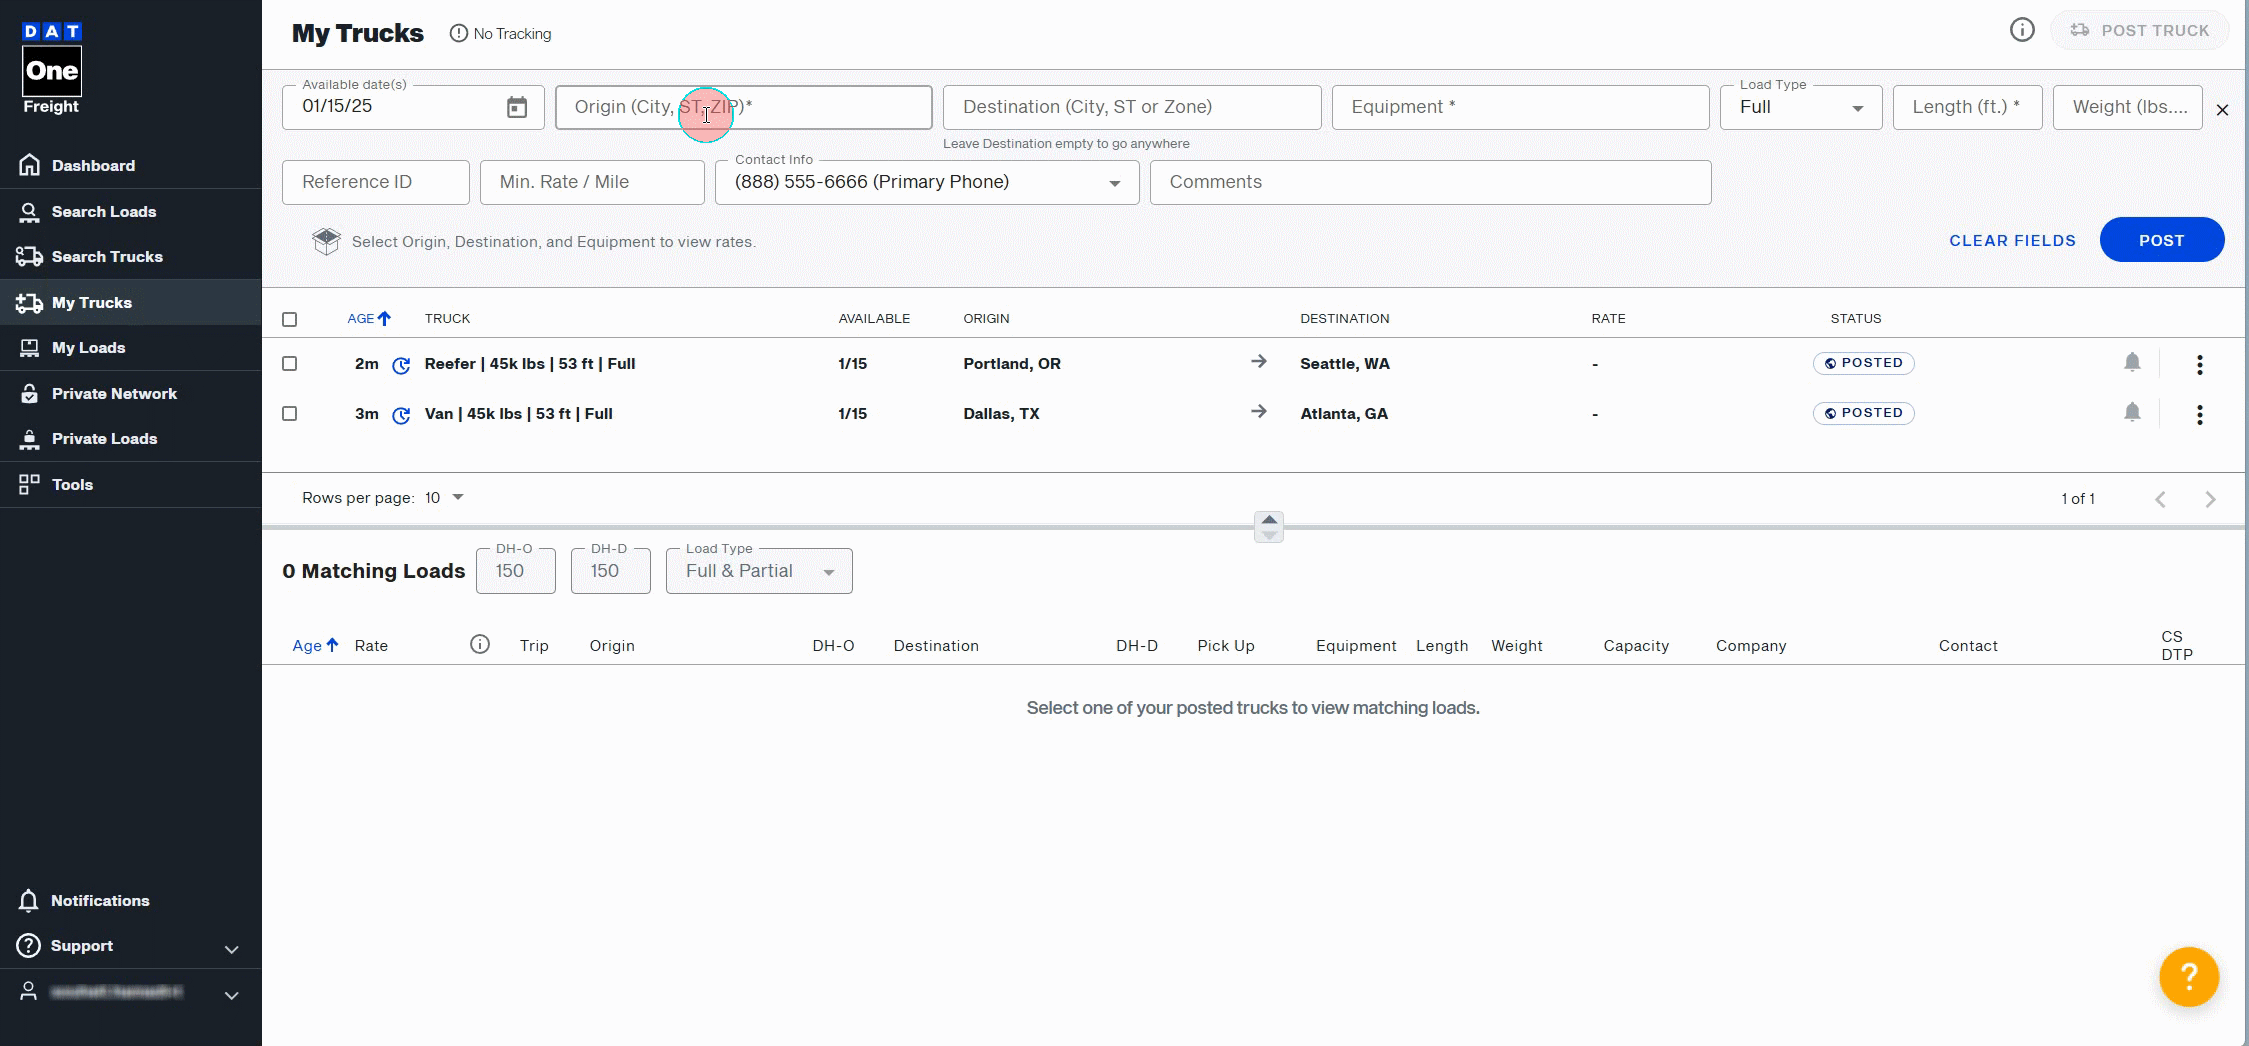
Task: Open three-dot menu for Reefer truck row
Action: coord(2199,365)
